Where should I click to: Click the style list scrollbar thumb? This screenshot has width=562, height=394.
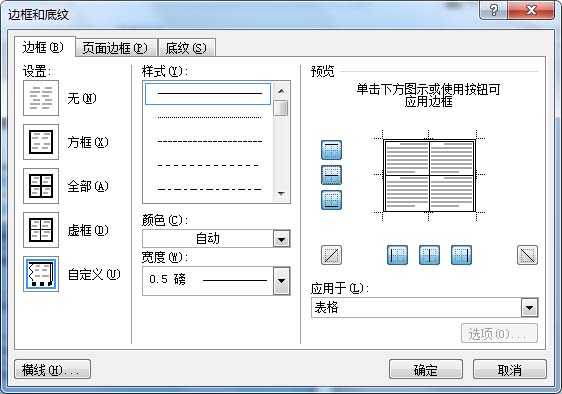281,108
